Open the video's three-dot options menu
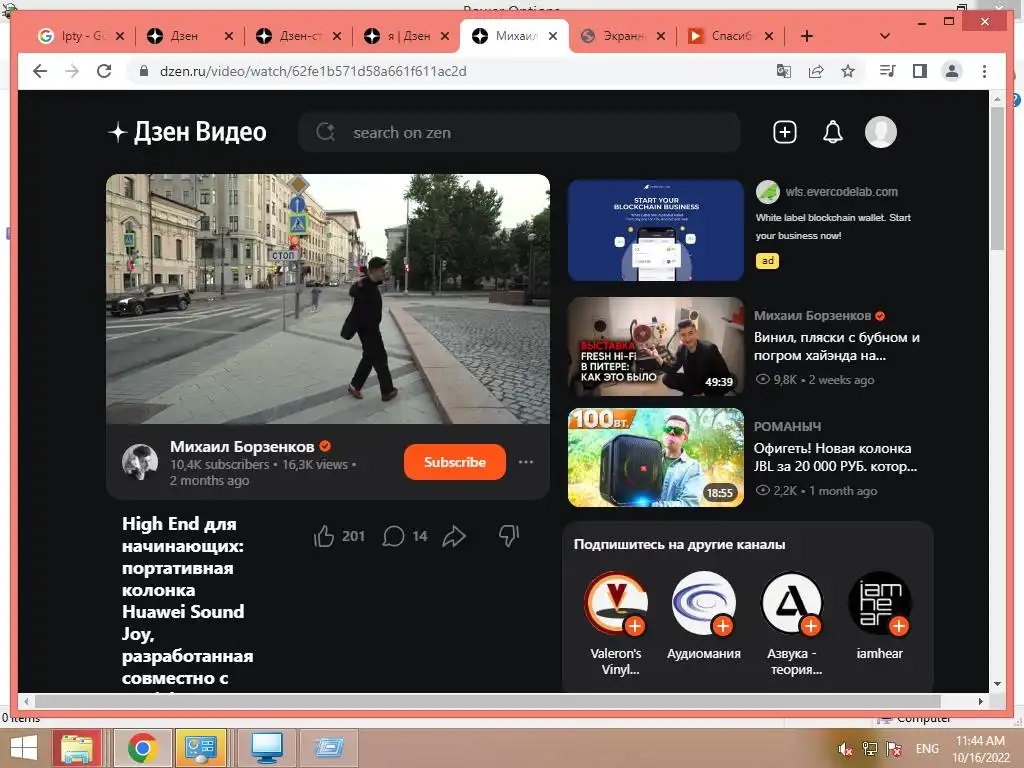Image resolution: width=1024 pixels, height=768 pixels. tap(526, 462)
